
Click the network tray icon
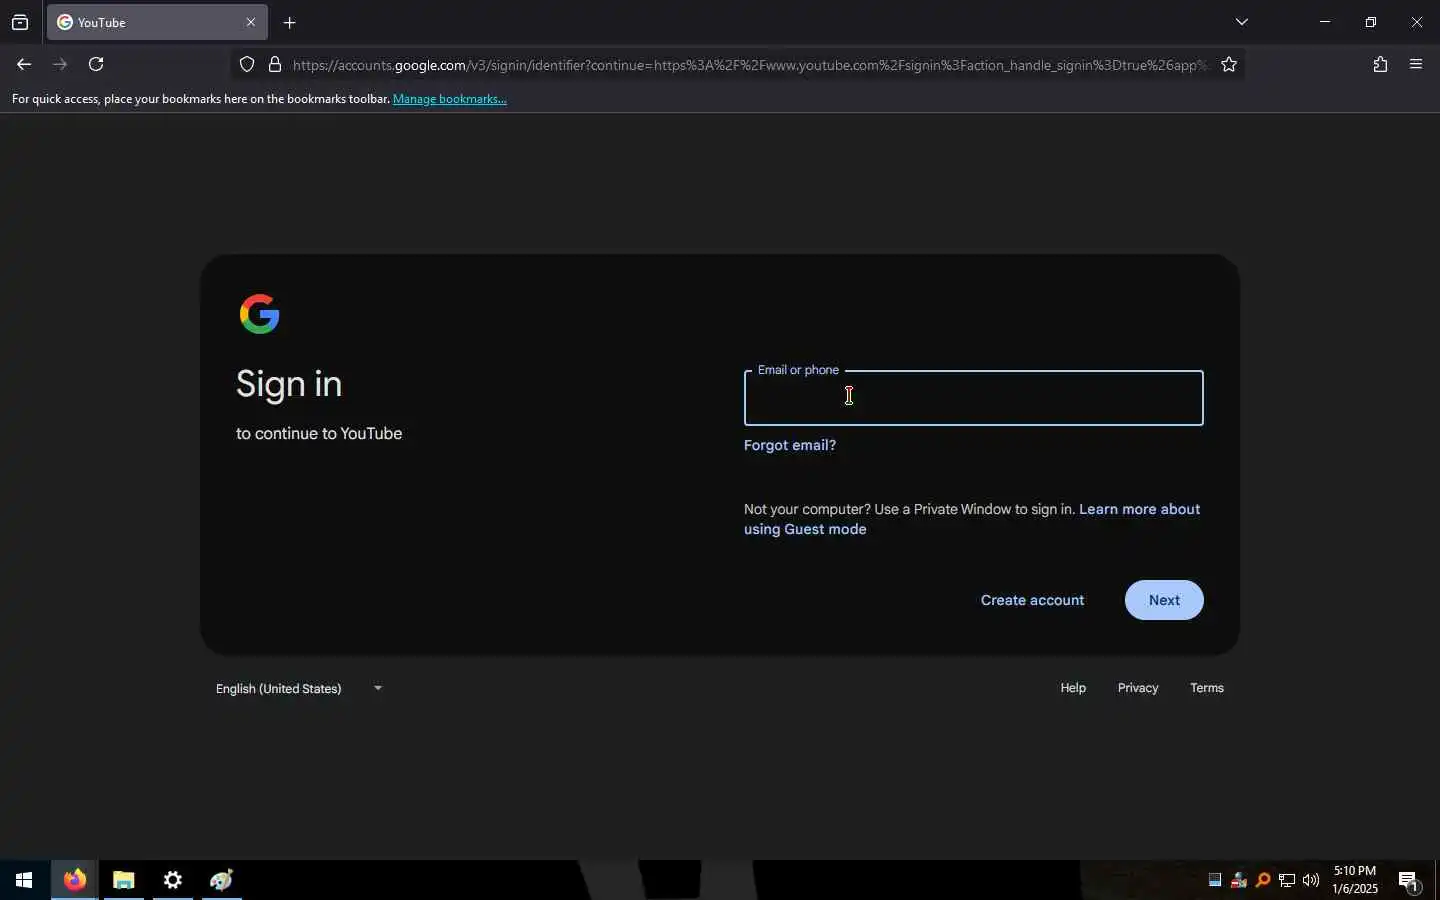point(1287,880)
